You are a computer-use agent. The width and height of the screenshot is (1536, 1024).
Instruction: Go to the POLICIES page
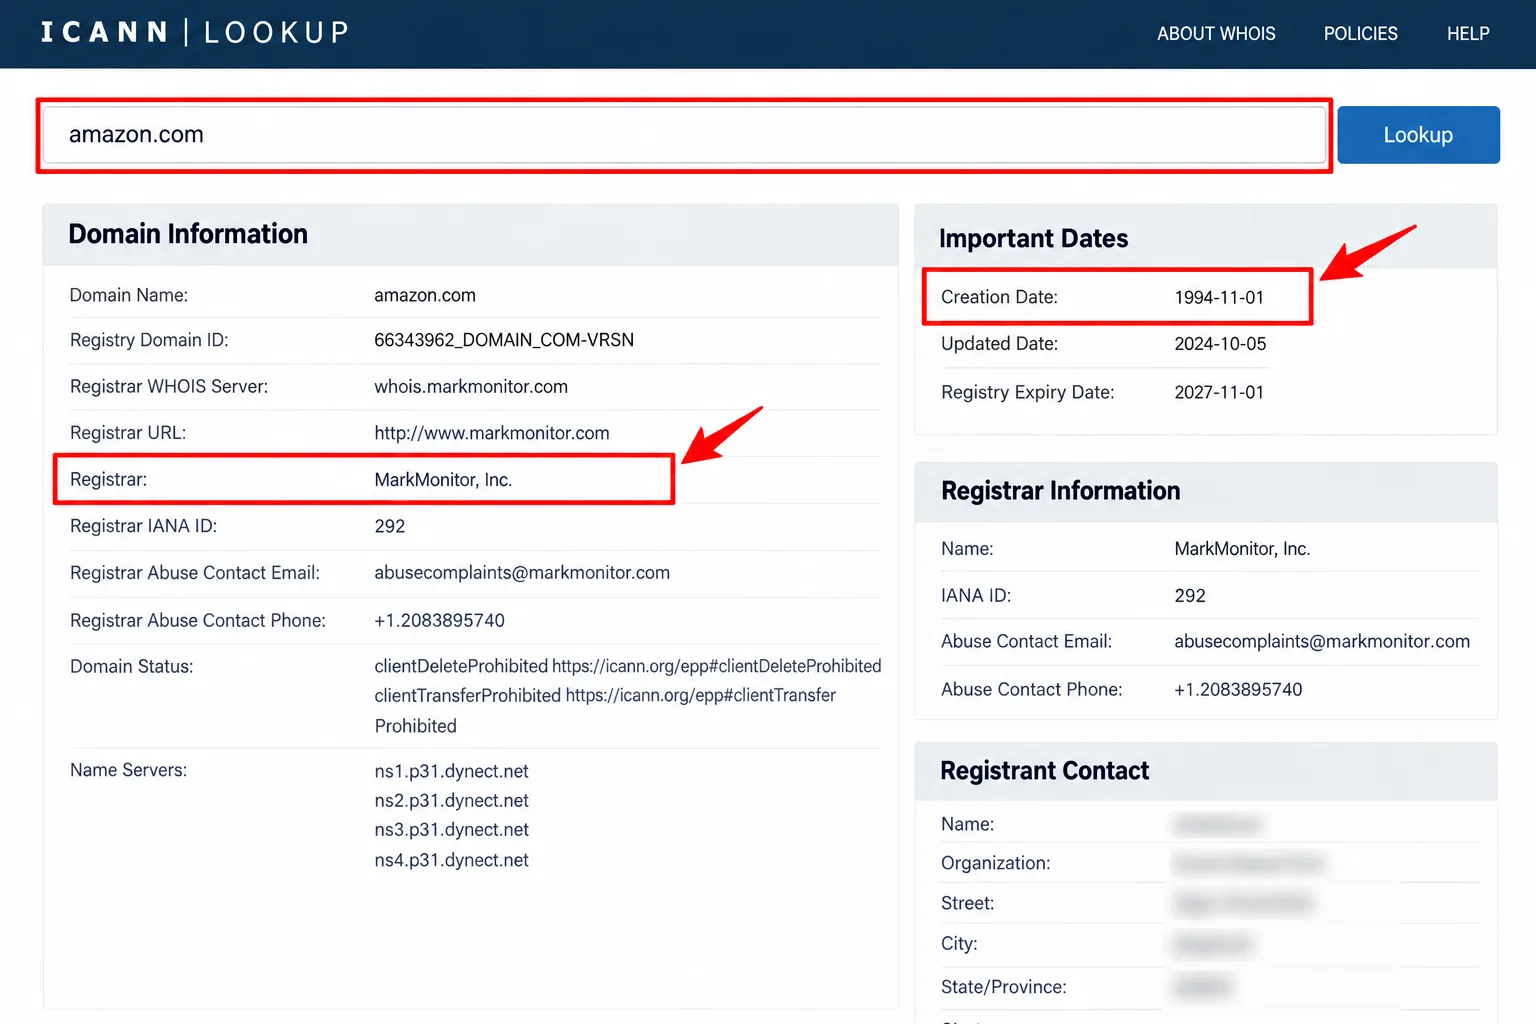pyautogui.click(x=1360, y=34)
